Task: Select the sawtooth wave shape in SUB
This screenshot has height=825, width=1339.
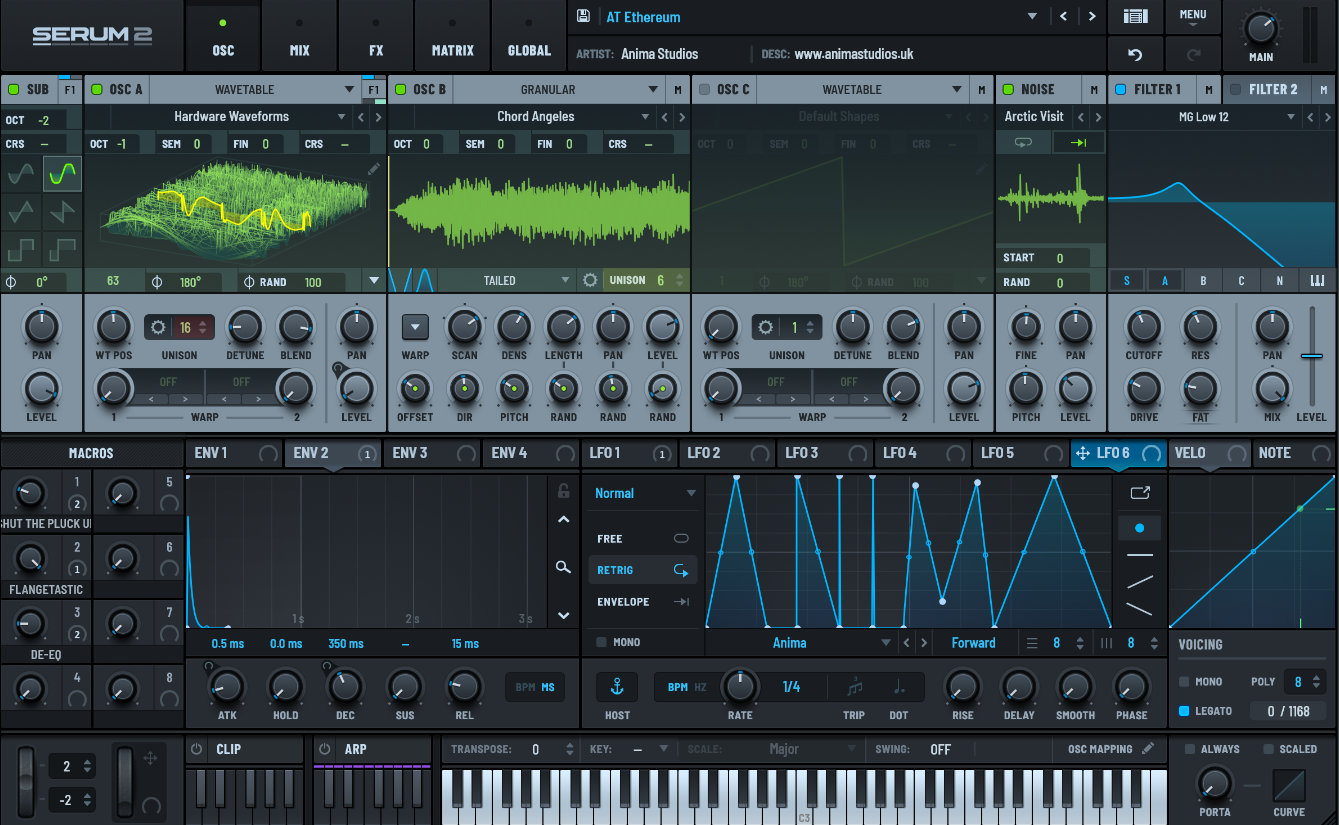Action: click(62, 211)
